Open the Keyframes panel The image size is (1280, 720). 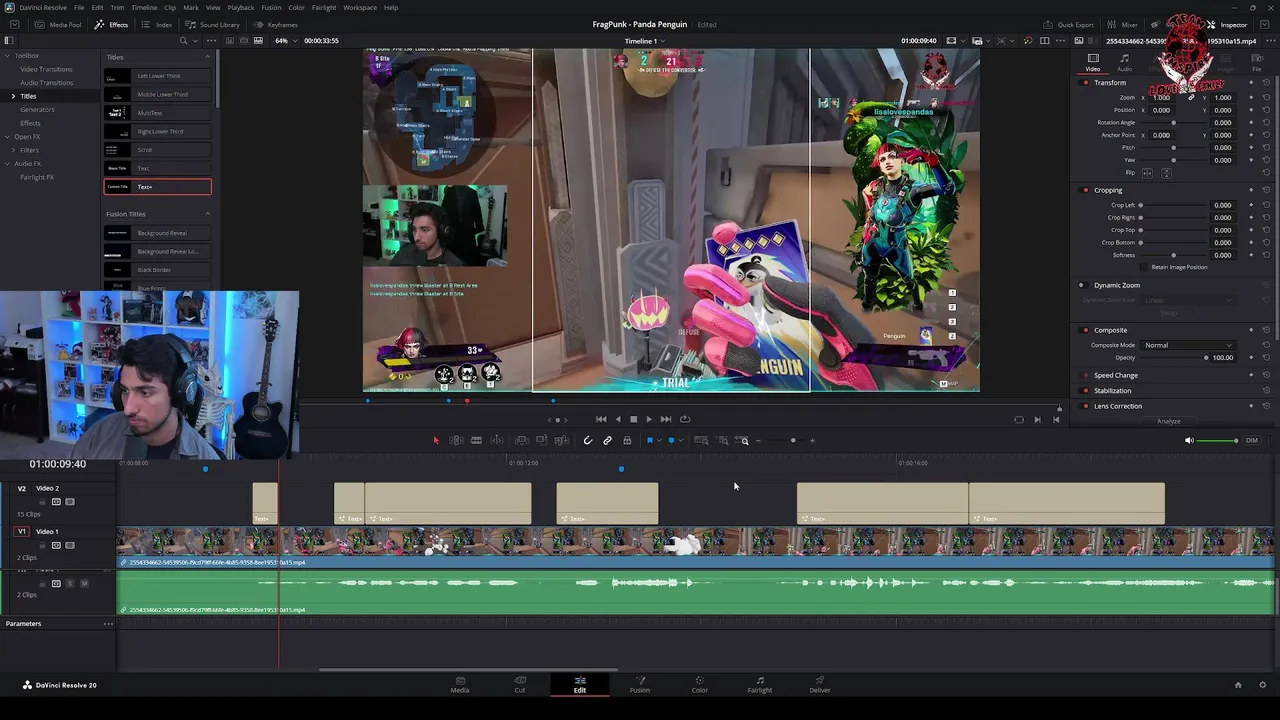275,24
